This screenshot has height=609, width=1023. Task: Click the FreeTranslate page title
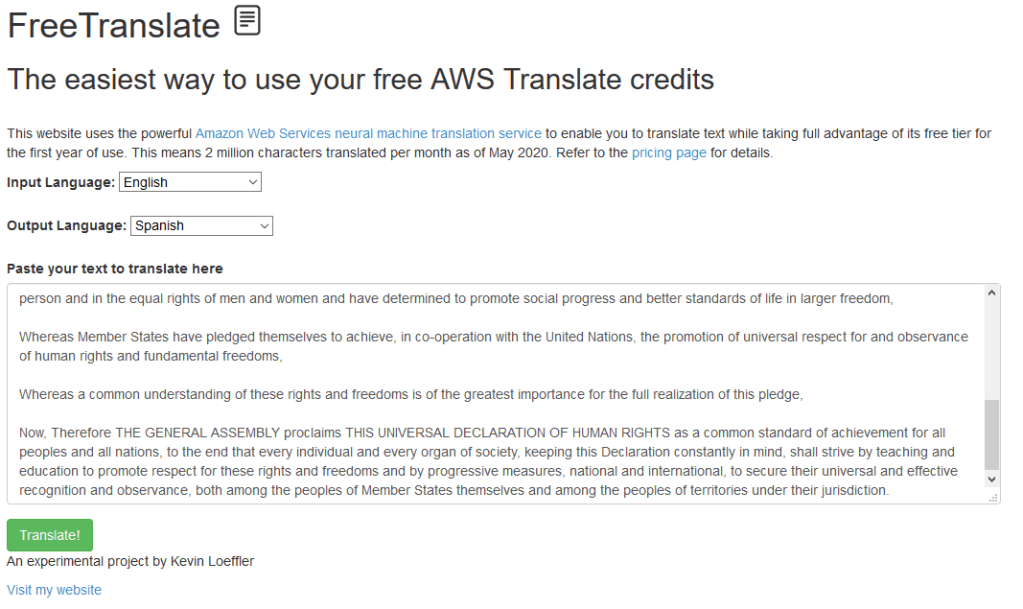coord(113,25)
